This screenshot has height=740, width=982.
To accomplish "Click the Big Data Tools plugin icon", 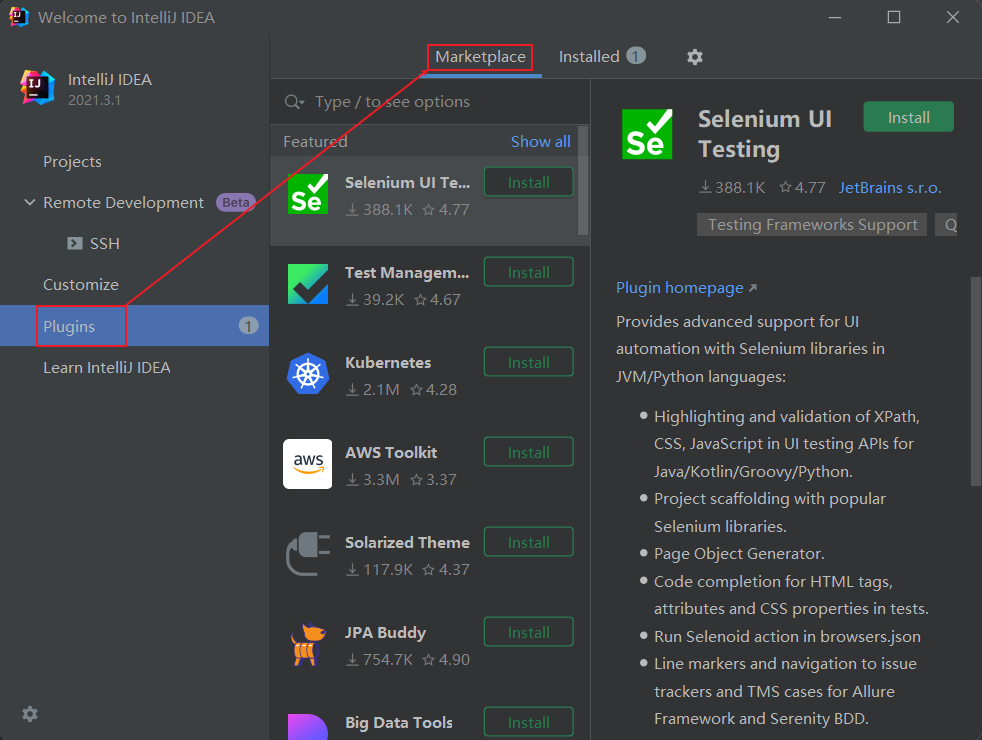I will [x=308, y=727].
